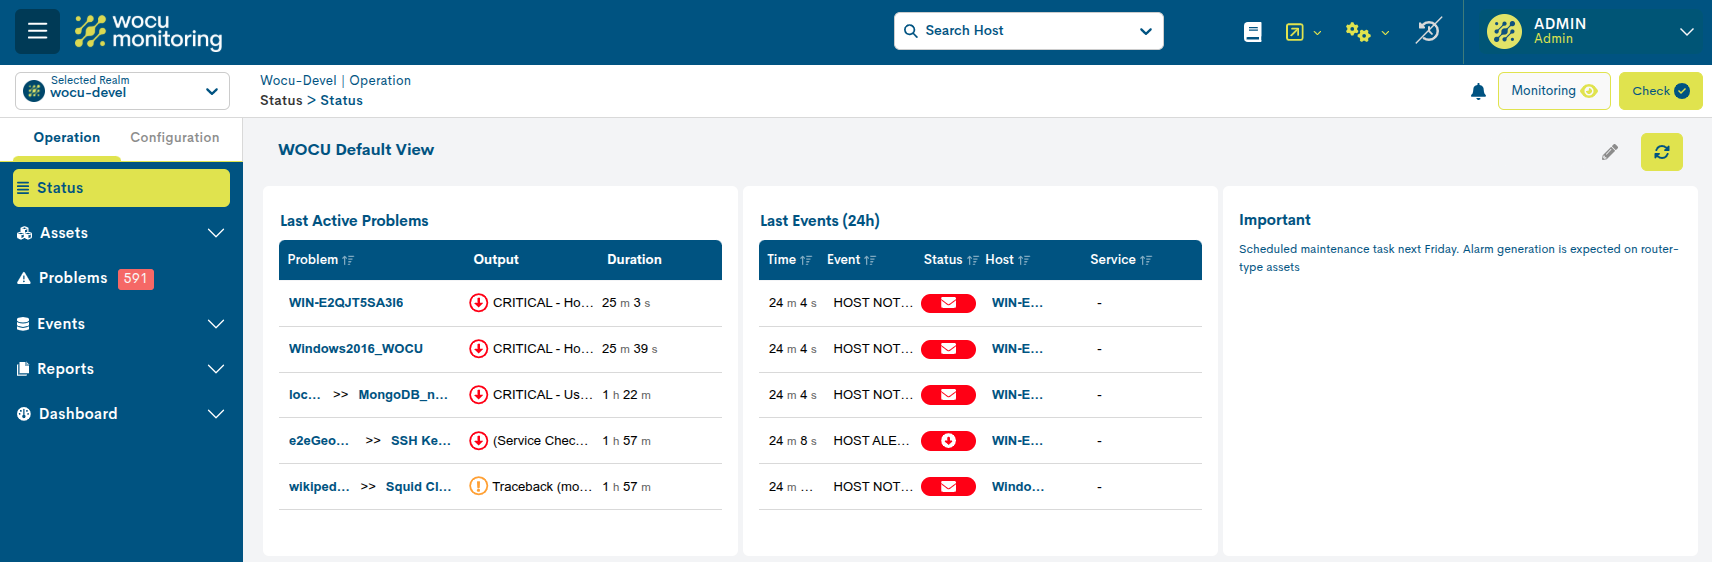The image size is (1712, 562).
Task: Click the disabled auto-refresh timer icon
Action: (1428, 31)
